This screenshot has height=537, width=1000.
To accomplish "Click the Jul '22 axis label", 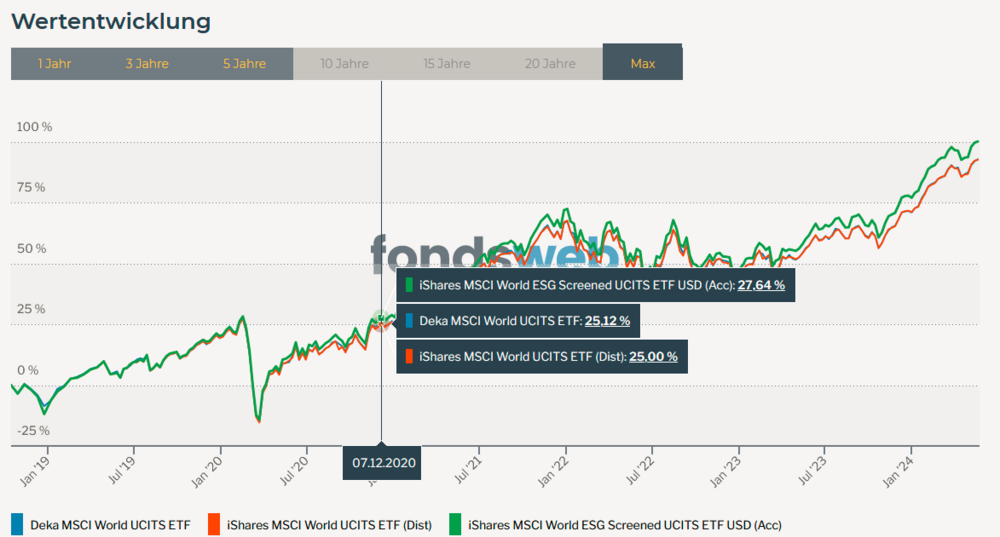I will click(x=641, y=471).
